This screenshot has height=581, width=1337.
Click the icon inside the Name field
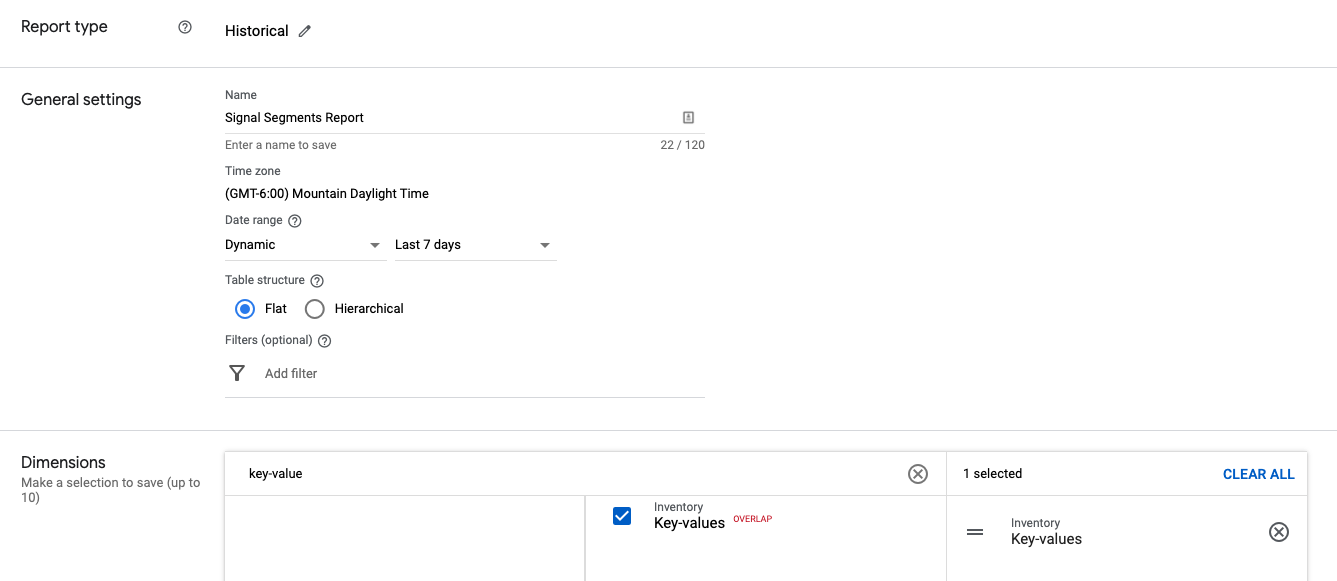pyautogui.click(x=688, y=117)
